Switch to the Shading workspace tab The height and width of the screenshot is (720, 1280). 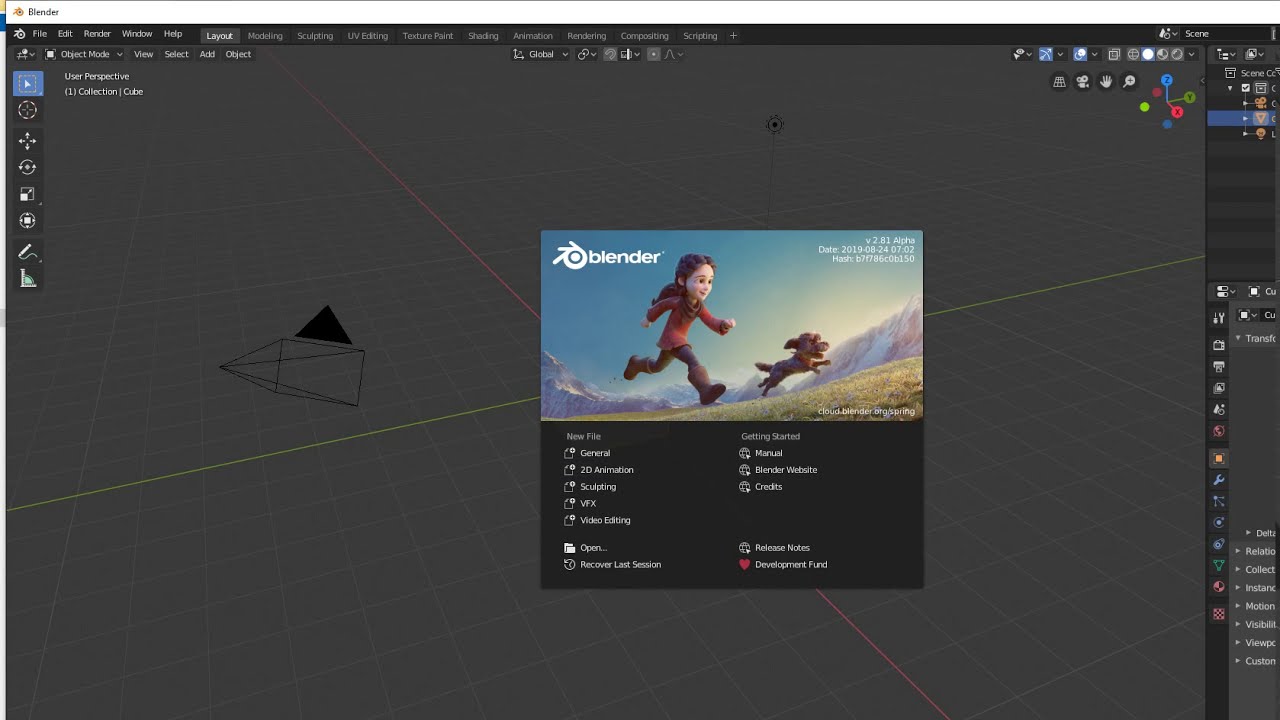pos(483,36)
